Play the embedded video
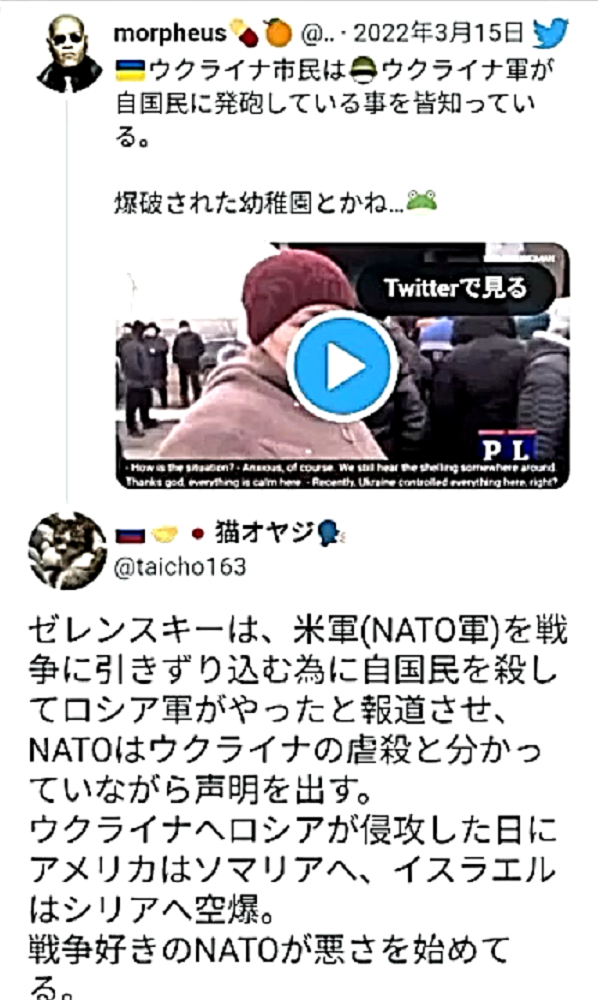The image size is (598, 1000). (342, 366)
